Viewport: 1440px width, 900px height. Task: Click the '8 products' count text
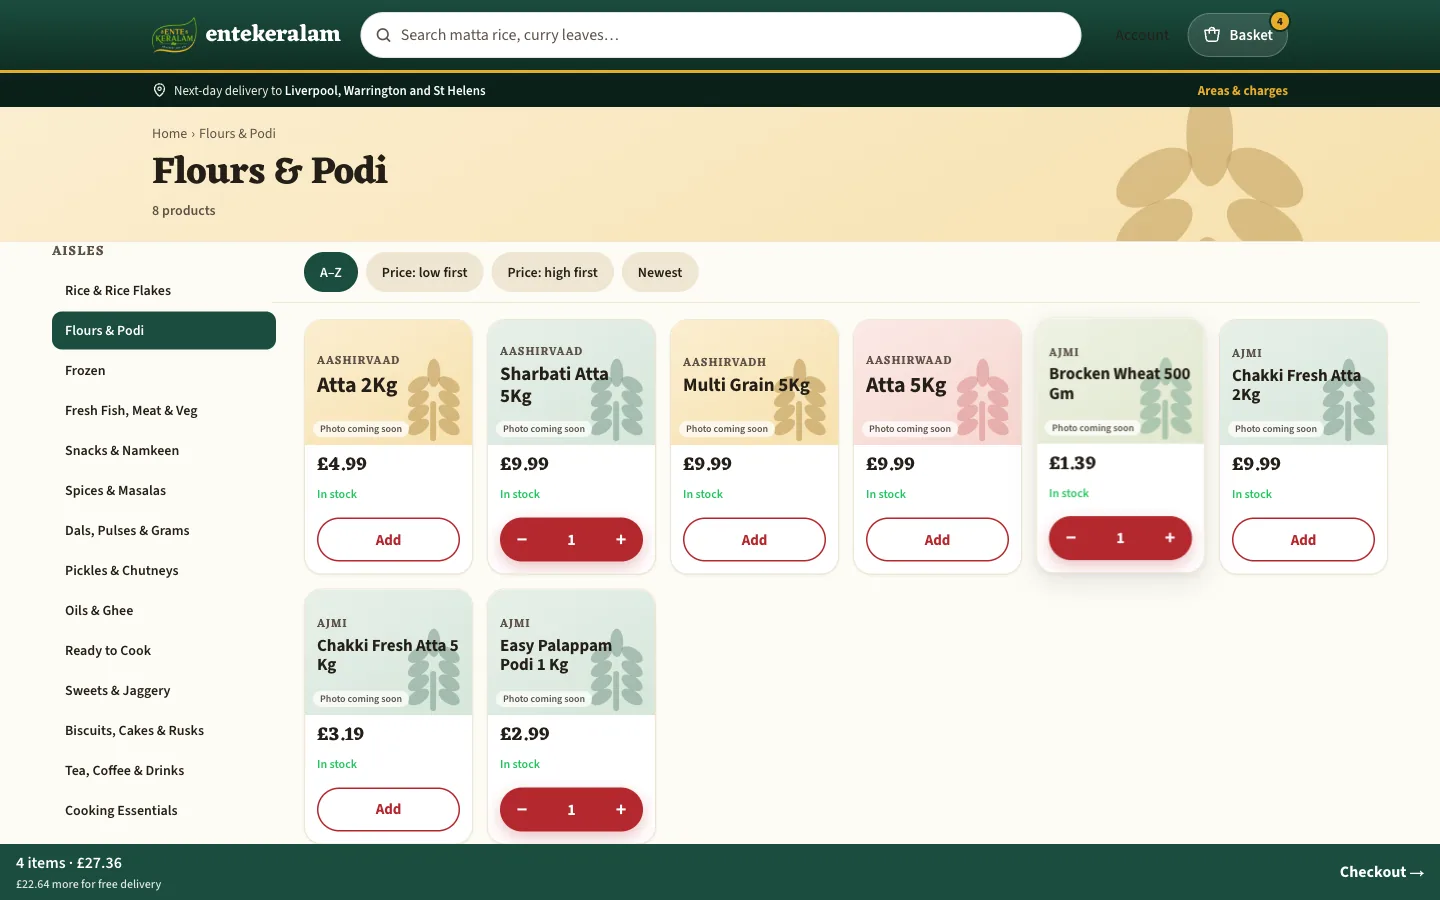[x=184, y=210]
